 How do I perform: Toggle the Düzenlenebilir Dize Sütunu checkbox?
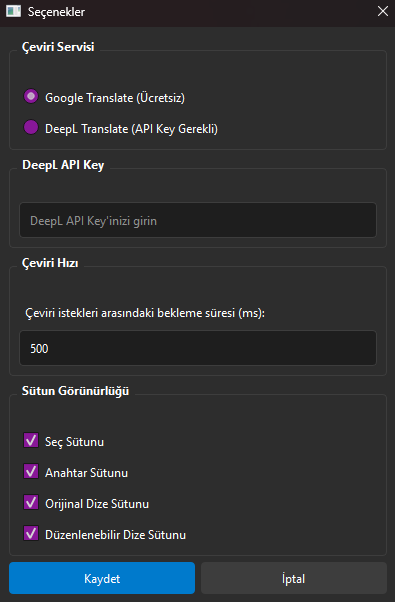point(31,533)
